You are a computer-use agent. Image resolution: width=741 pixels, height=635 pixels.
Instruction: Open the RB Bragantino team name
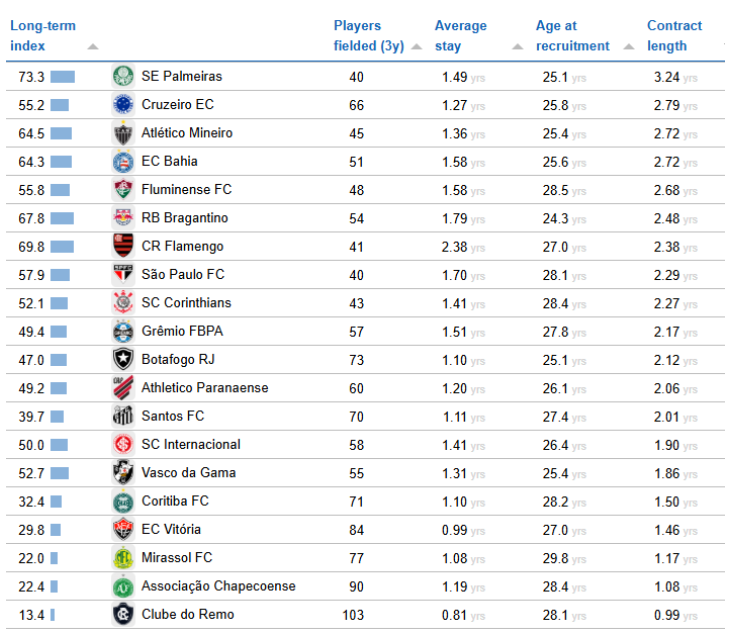tap(185, 218)
